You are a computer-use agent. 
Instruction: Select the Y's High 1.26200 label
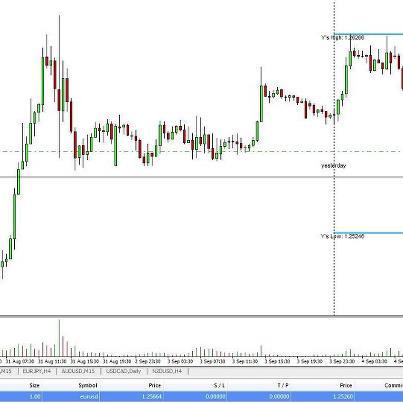343,38
